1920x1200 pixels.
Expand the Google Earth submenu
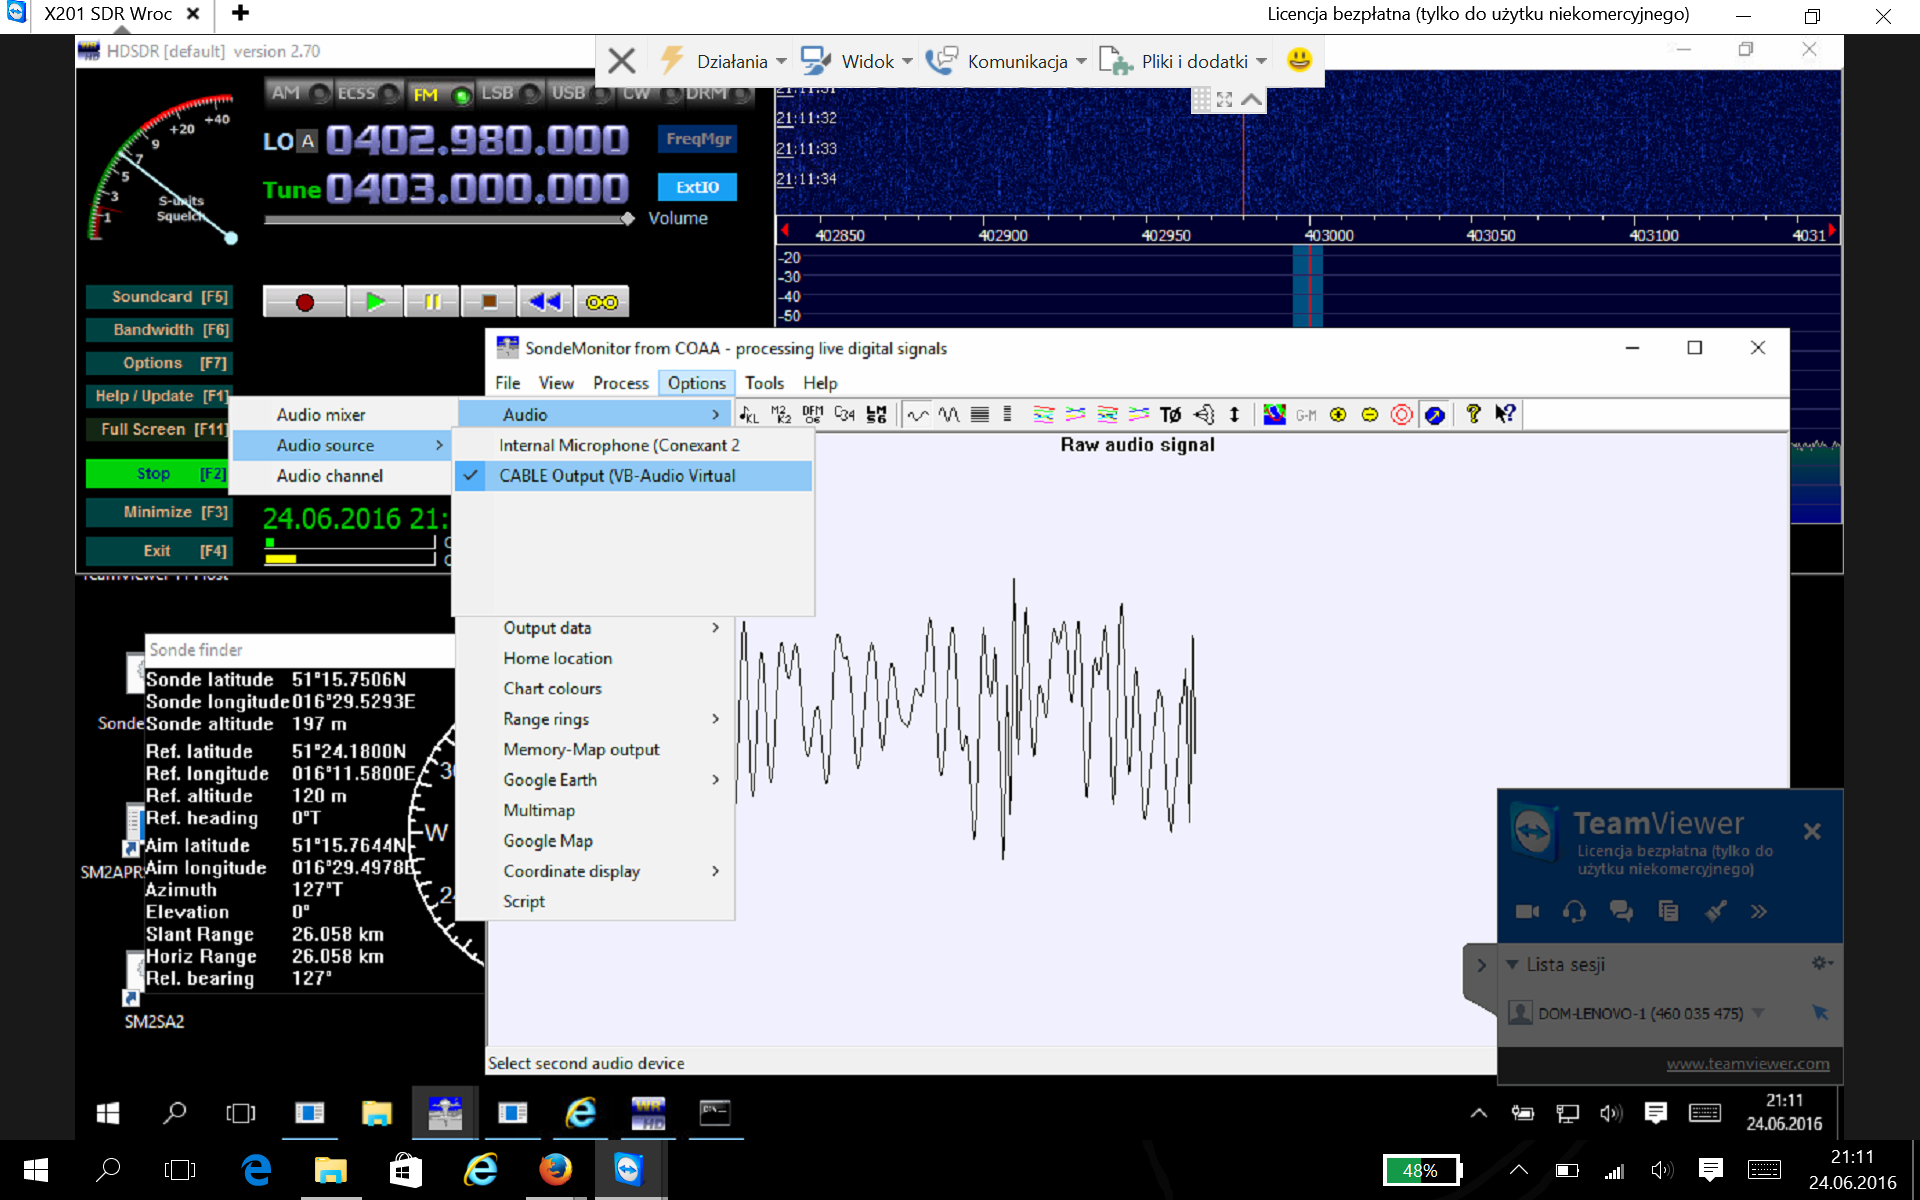pos(596,780)
